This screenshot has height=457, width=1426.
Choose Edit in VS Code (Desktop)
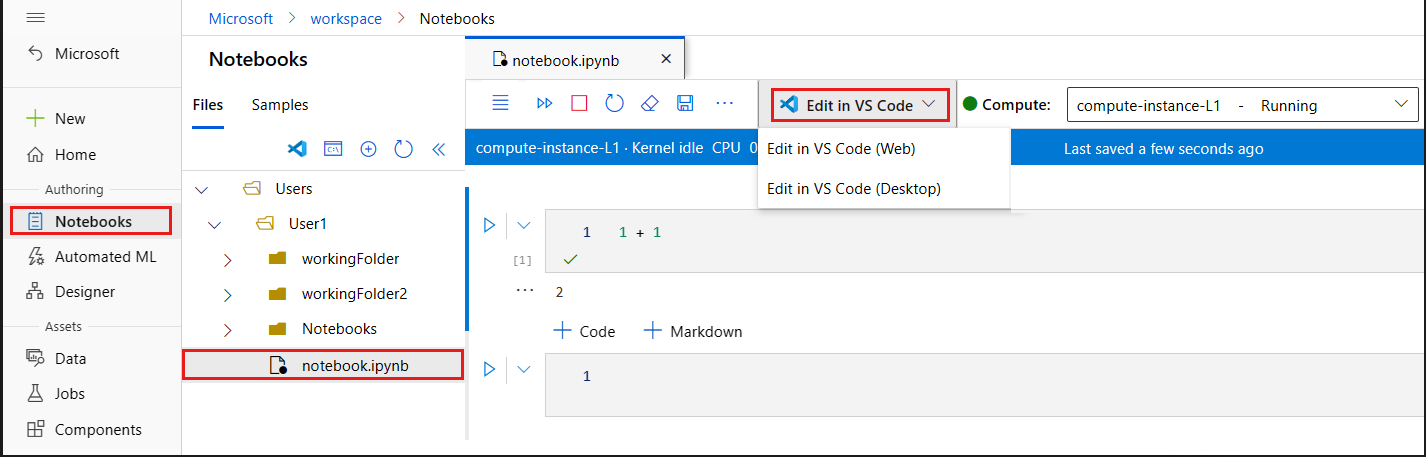tap(853, 188)
